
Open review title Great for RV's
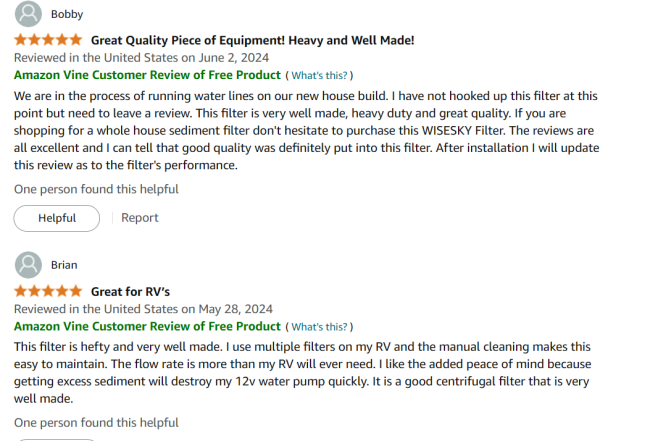pos(131,292)
